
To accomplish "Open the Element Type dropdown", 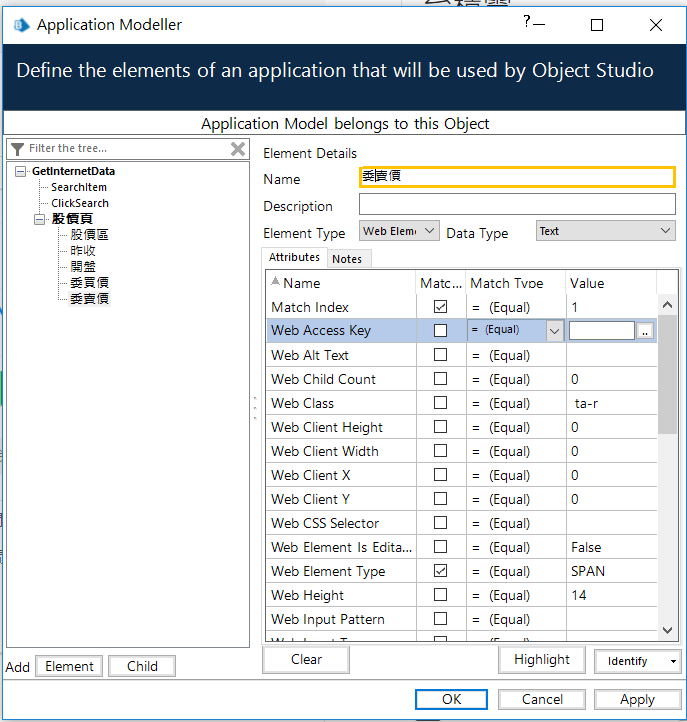I will 399,231.
